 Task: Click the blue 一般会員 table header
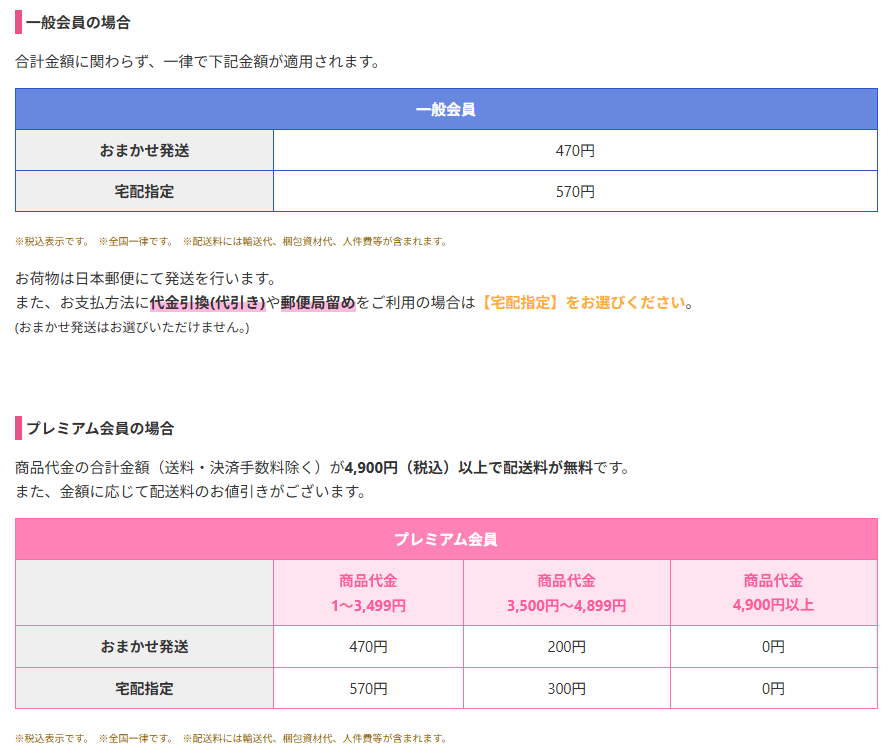coord(446,109)
